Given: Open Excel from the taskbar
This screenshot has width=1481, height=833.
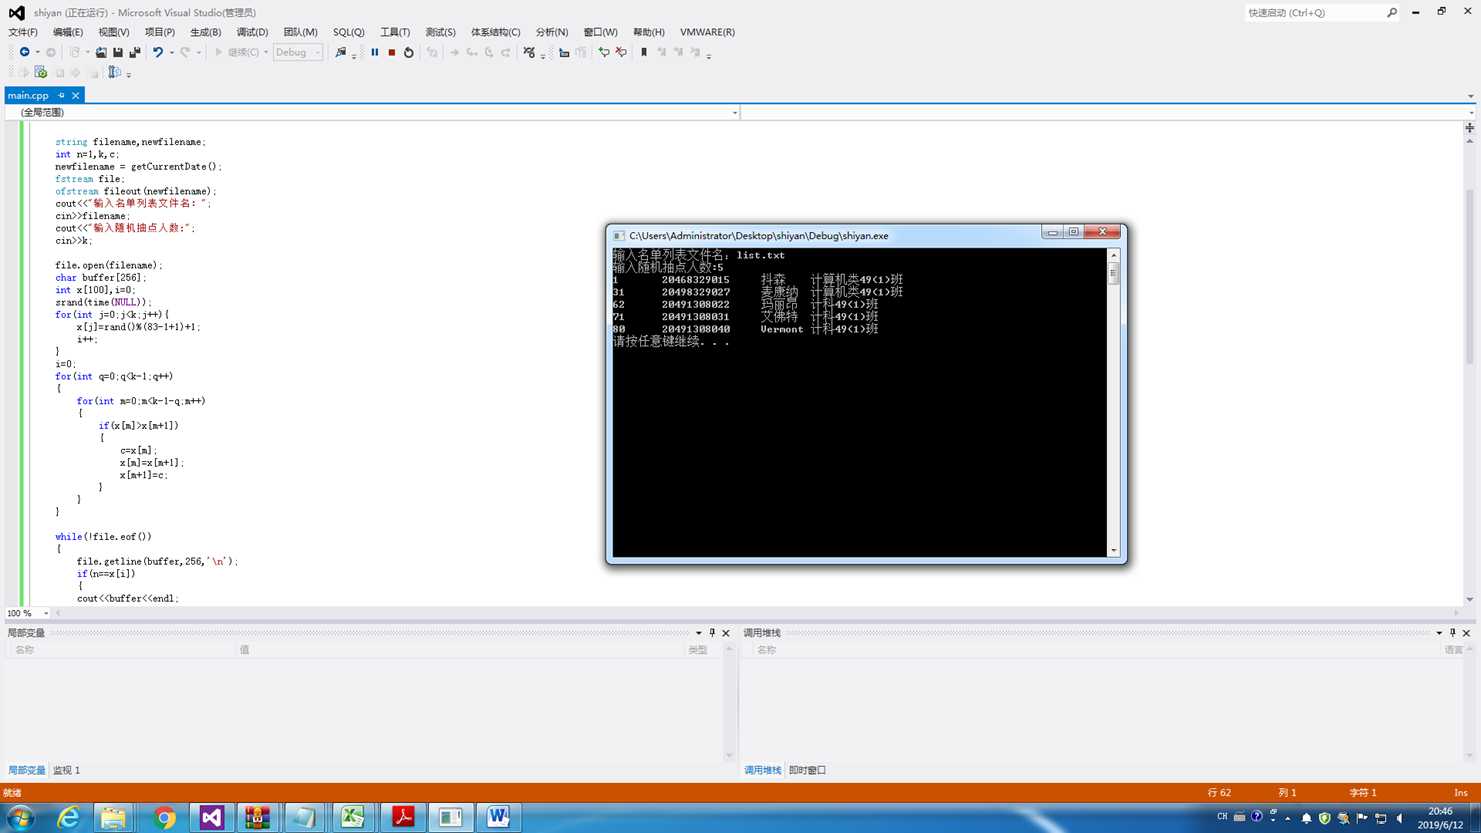Looking at the screenshot, I should point(352,817).
